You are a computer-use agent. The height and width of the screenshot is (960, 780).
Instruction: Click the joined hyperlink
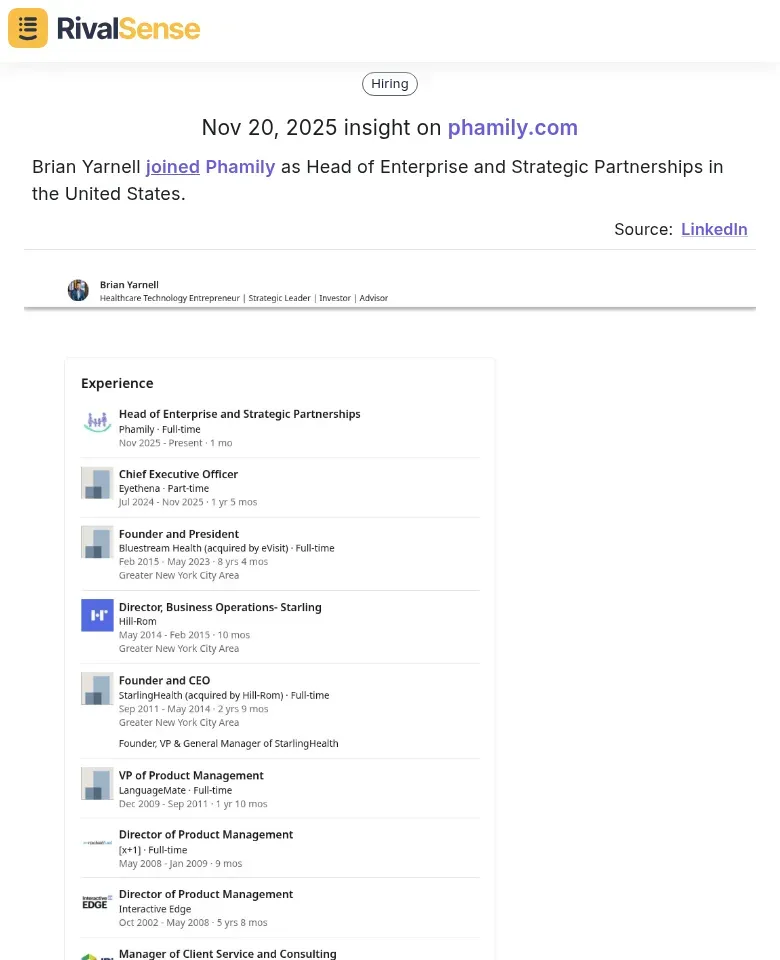[x=172, y=166]
